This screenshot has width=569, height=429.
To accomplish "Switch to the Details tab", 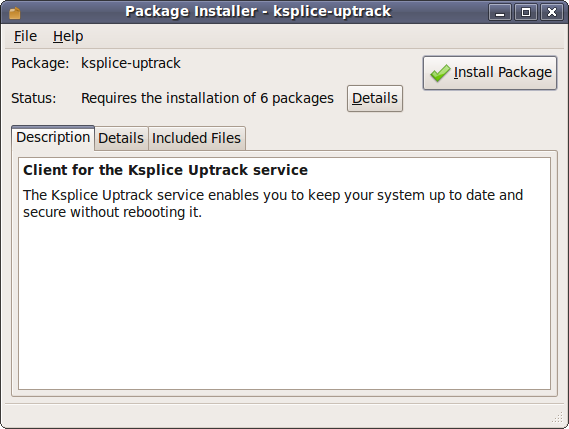I will point(121,138).
